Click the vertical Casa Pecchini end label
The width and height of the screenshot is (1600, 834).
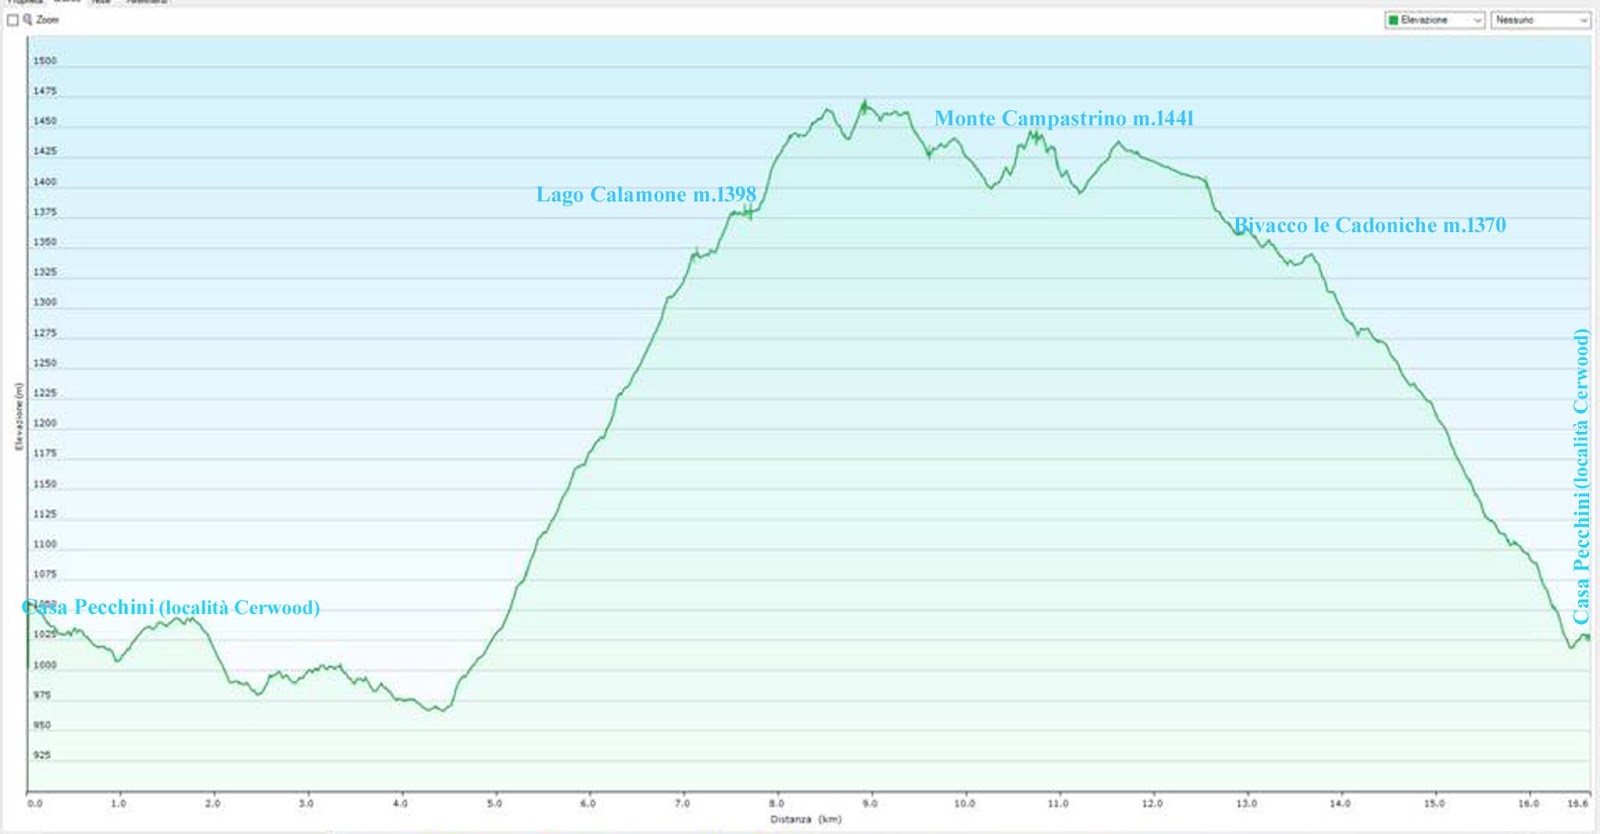pyautogui.click(x=1581, y=476)
